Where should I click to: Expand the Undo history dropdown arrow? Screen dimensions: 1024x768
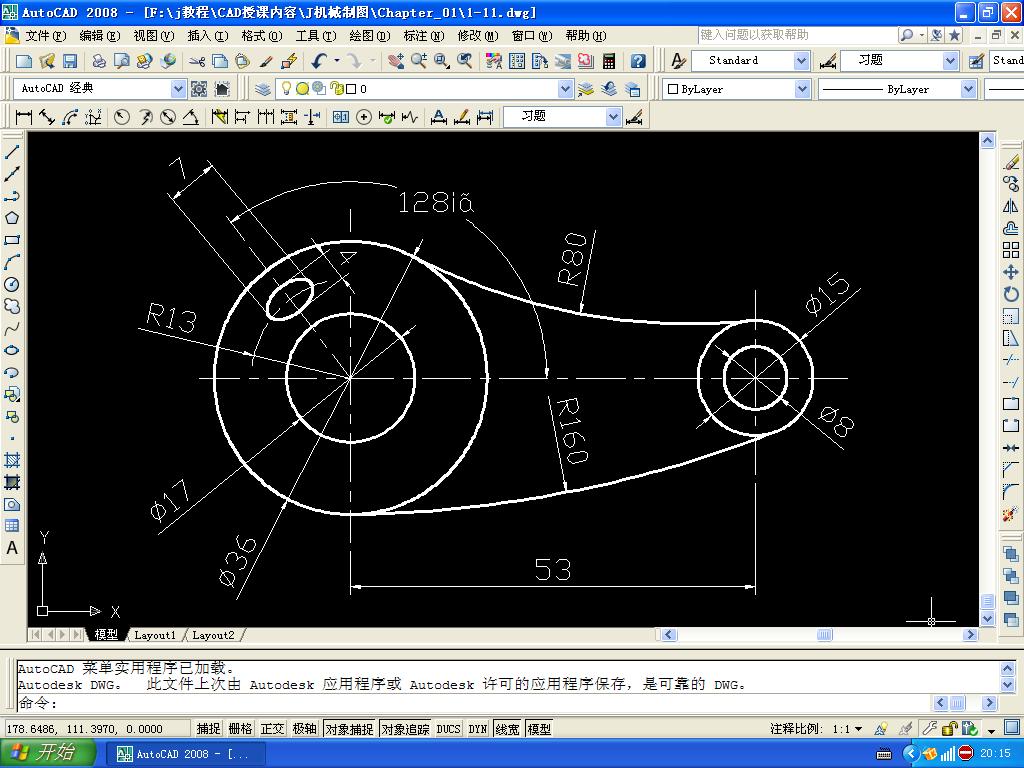pos(337,61)
